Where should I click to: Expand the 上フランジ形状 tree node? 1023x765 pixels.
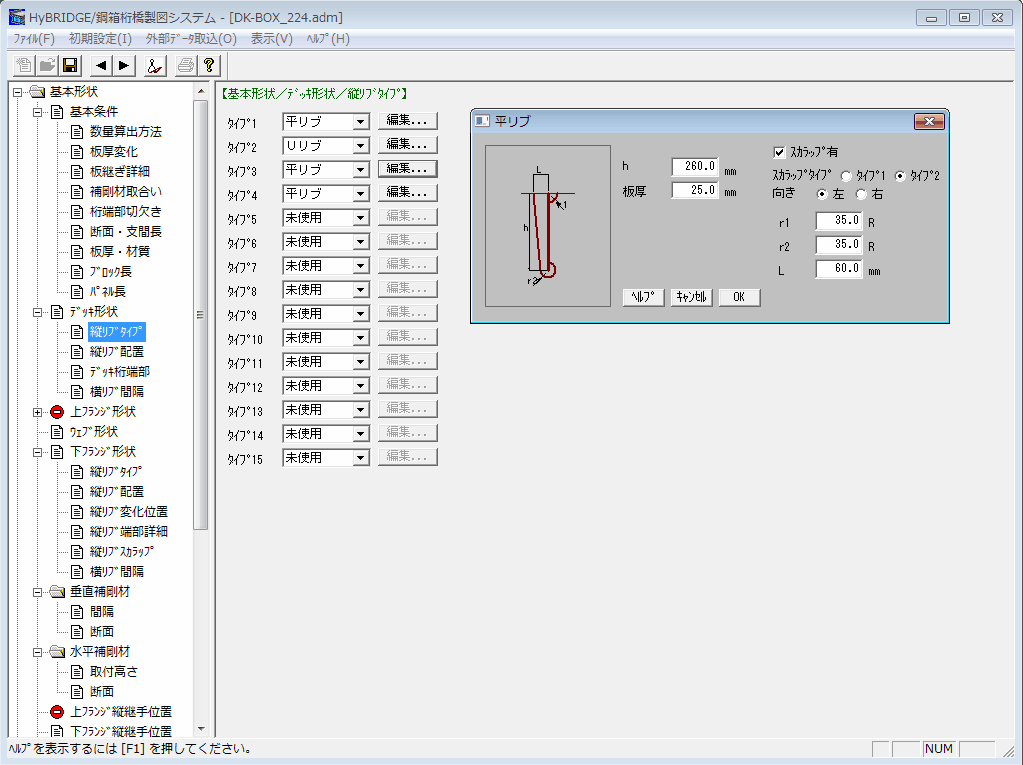coord(38,412)
